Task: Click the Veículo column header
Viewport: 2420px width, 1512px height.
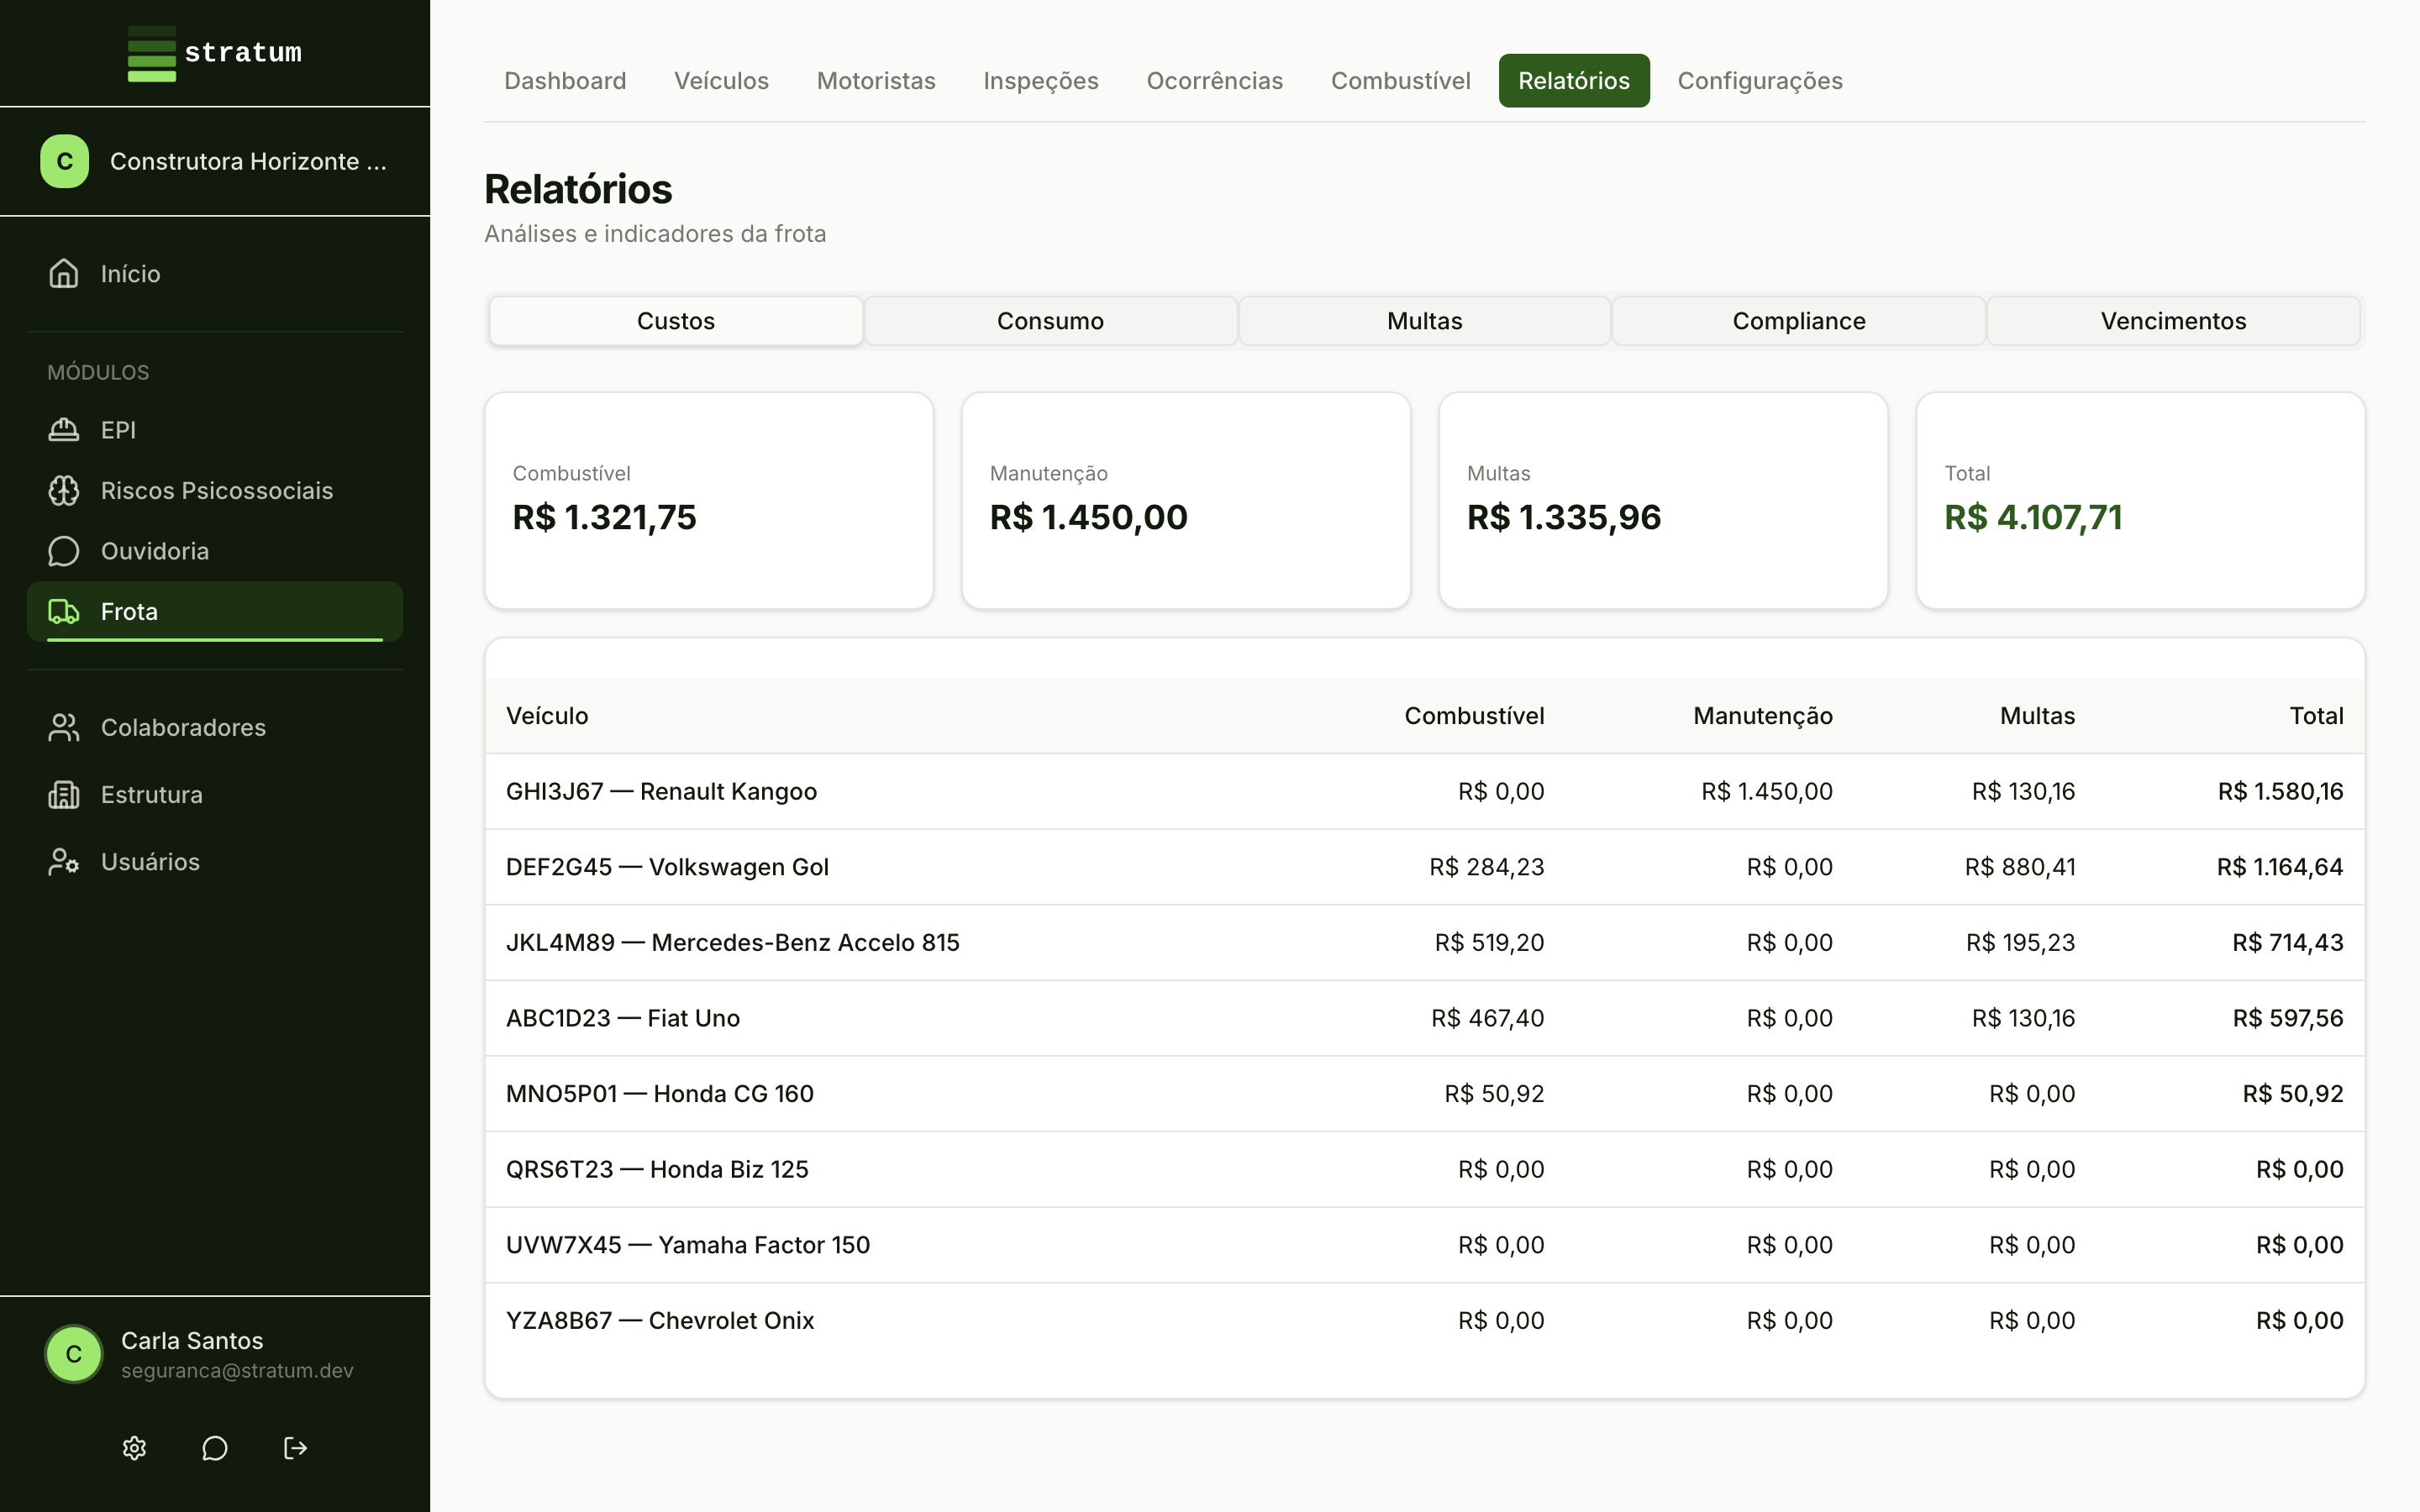Action: click(547, 716)
